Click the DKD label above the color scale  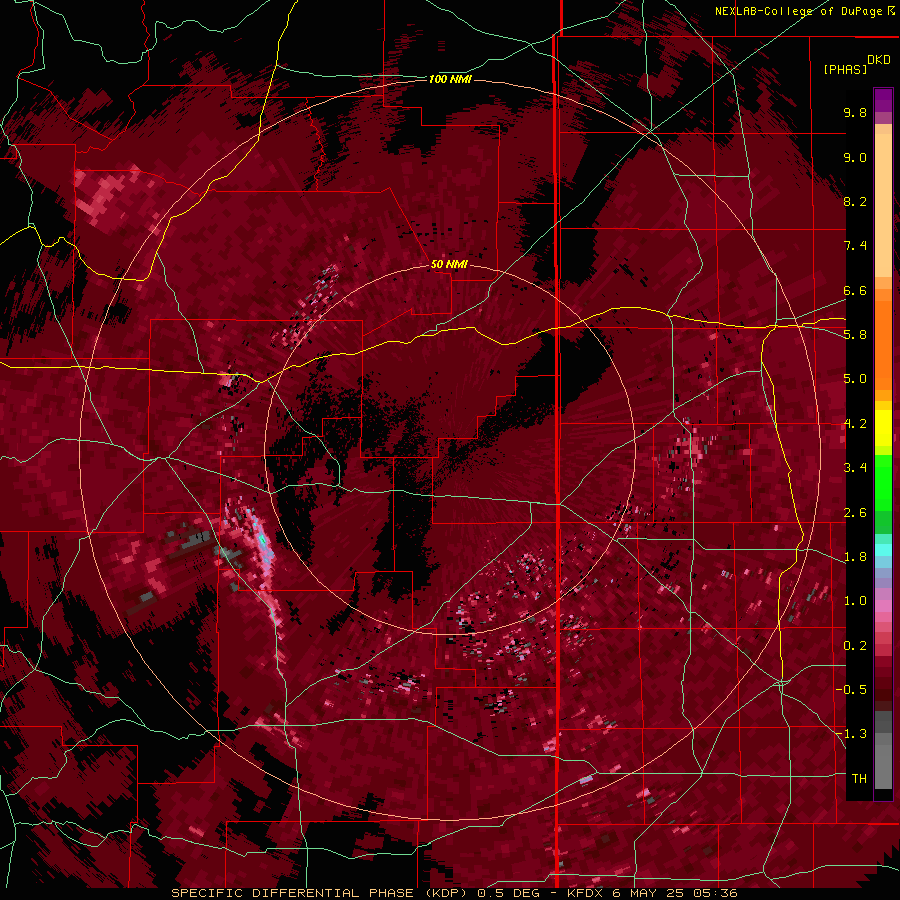[x=879, y=60]
